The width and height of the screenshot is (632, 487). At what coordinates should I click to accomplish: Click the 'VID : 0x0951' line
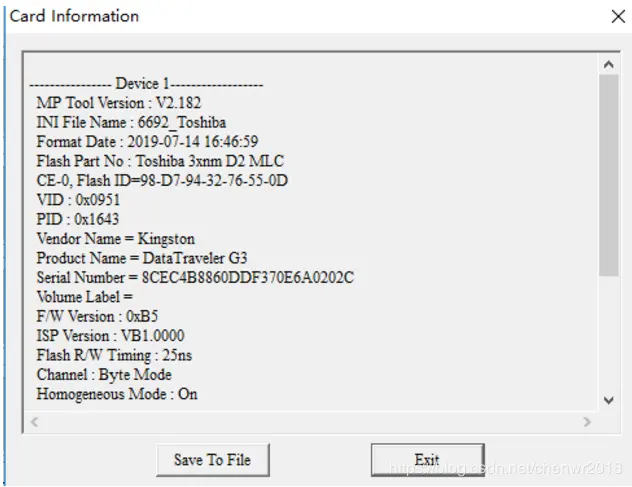click(78, 200)
